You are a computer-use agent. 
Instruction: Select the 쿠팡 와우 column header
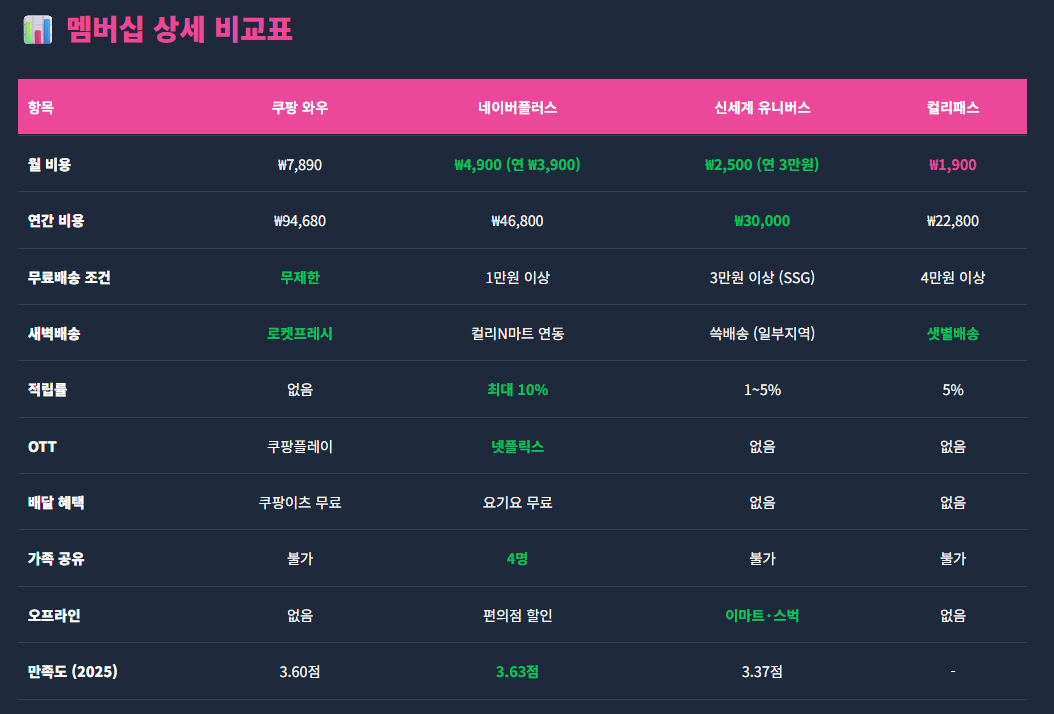[x=300, y=108]
